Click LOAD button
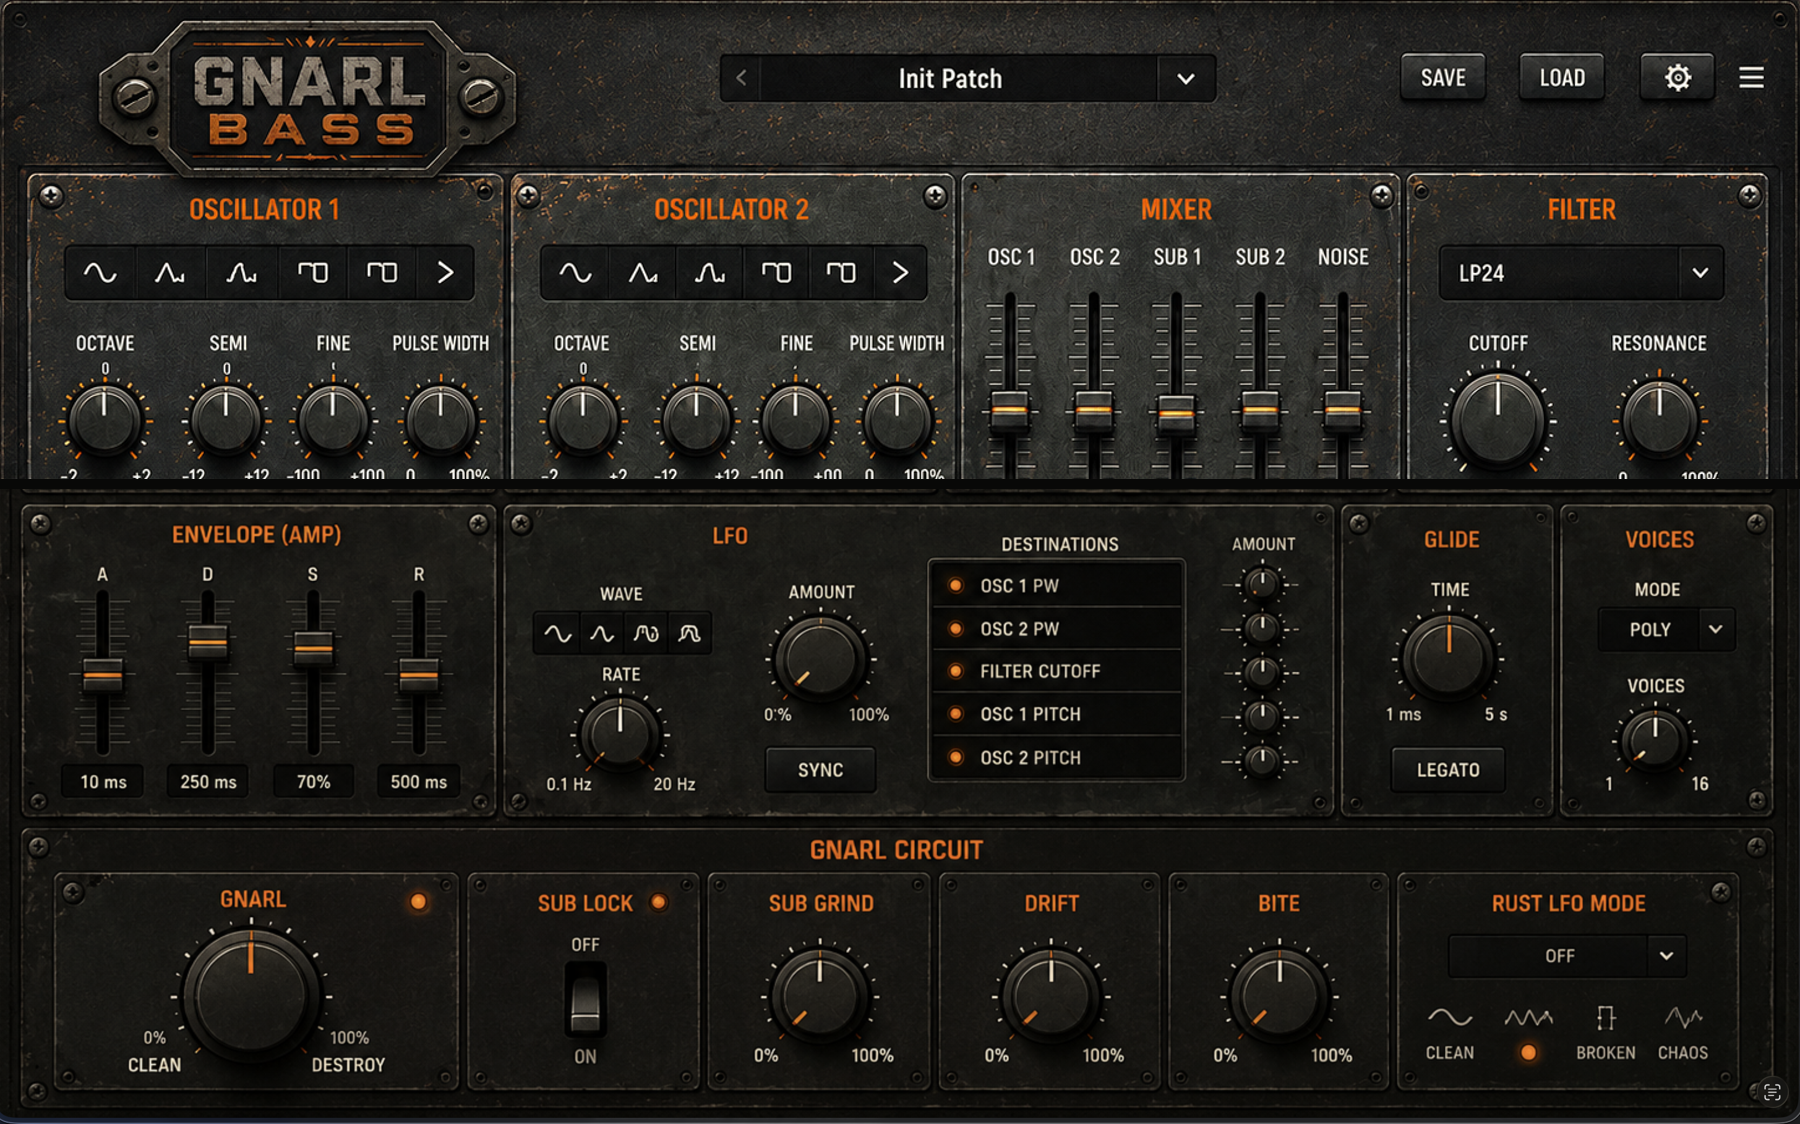 [x=1562, y=77]
